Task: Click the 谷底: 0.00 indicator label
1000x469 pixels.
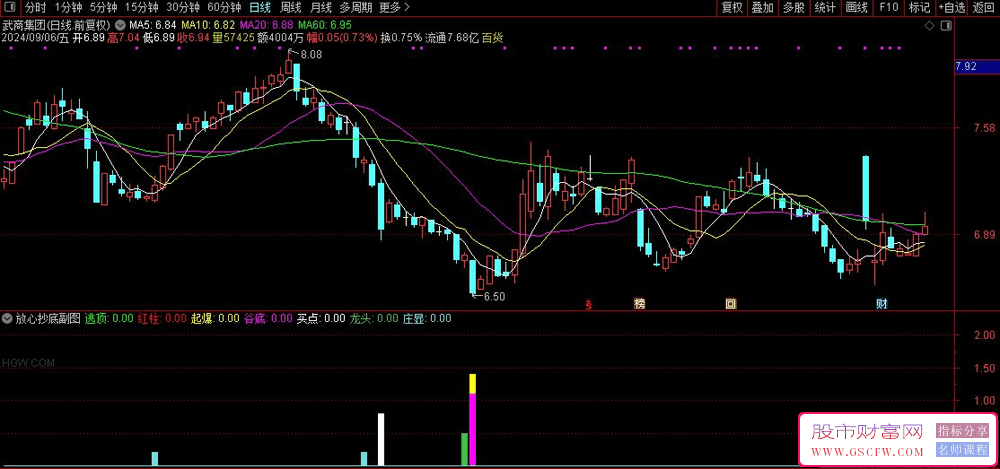Action: point(268,318)
